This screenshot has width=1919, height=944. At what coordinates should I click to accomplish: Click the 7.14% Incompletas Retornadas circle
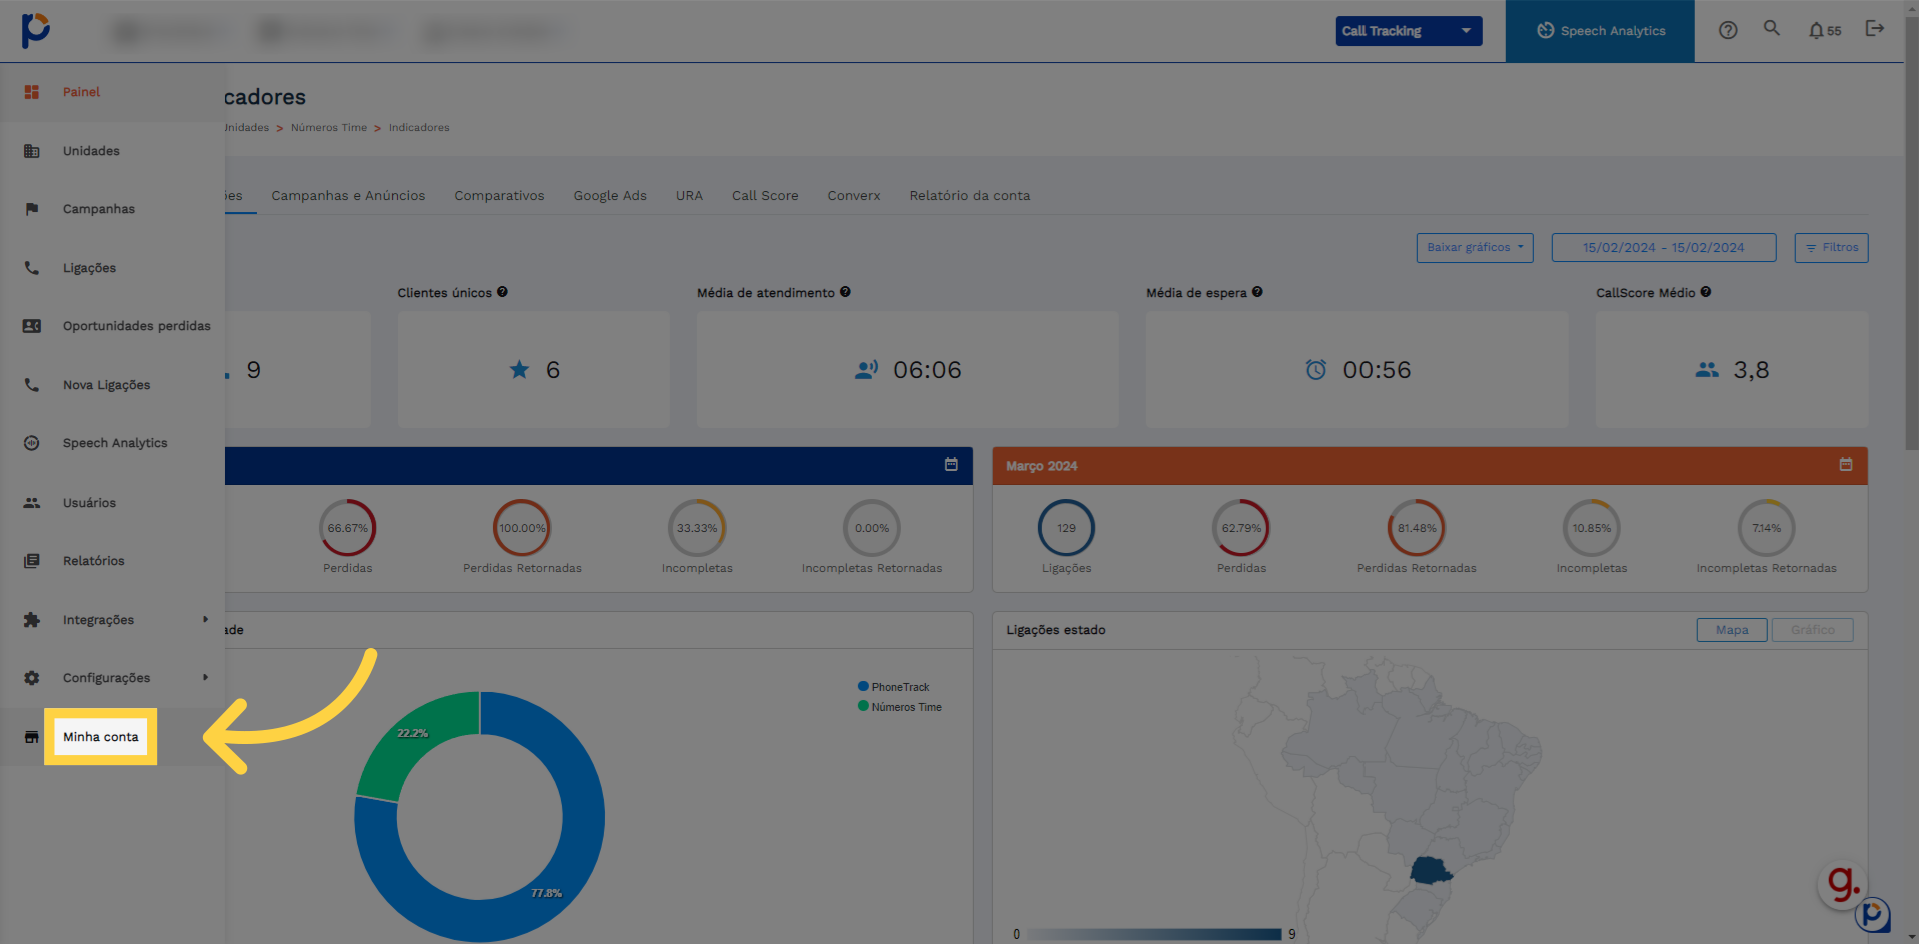click(1767, 528)
